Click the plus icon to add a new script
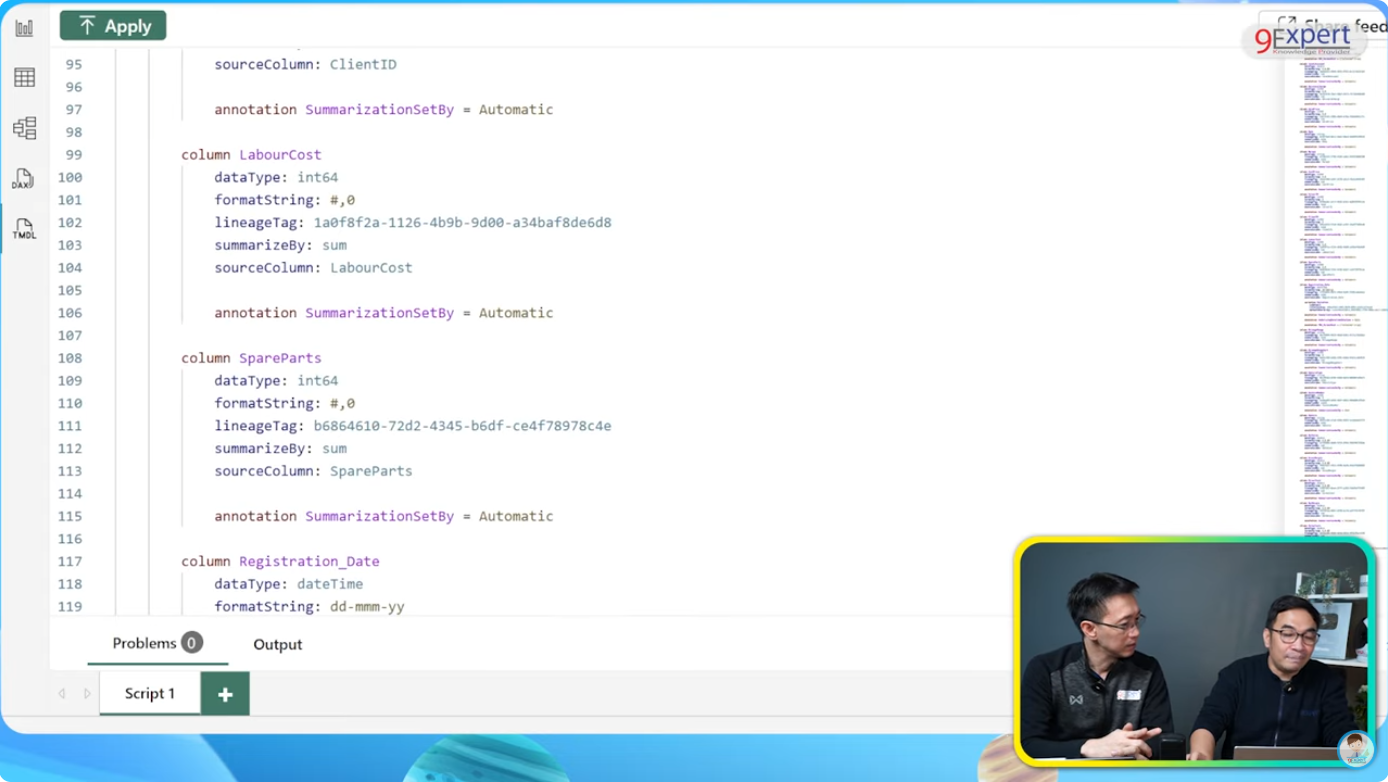This screenshot has height=782, width=1388. tap(224, 693)
